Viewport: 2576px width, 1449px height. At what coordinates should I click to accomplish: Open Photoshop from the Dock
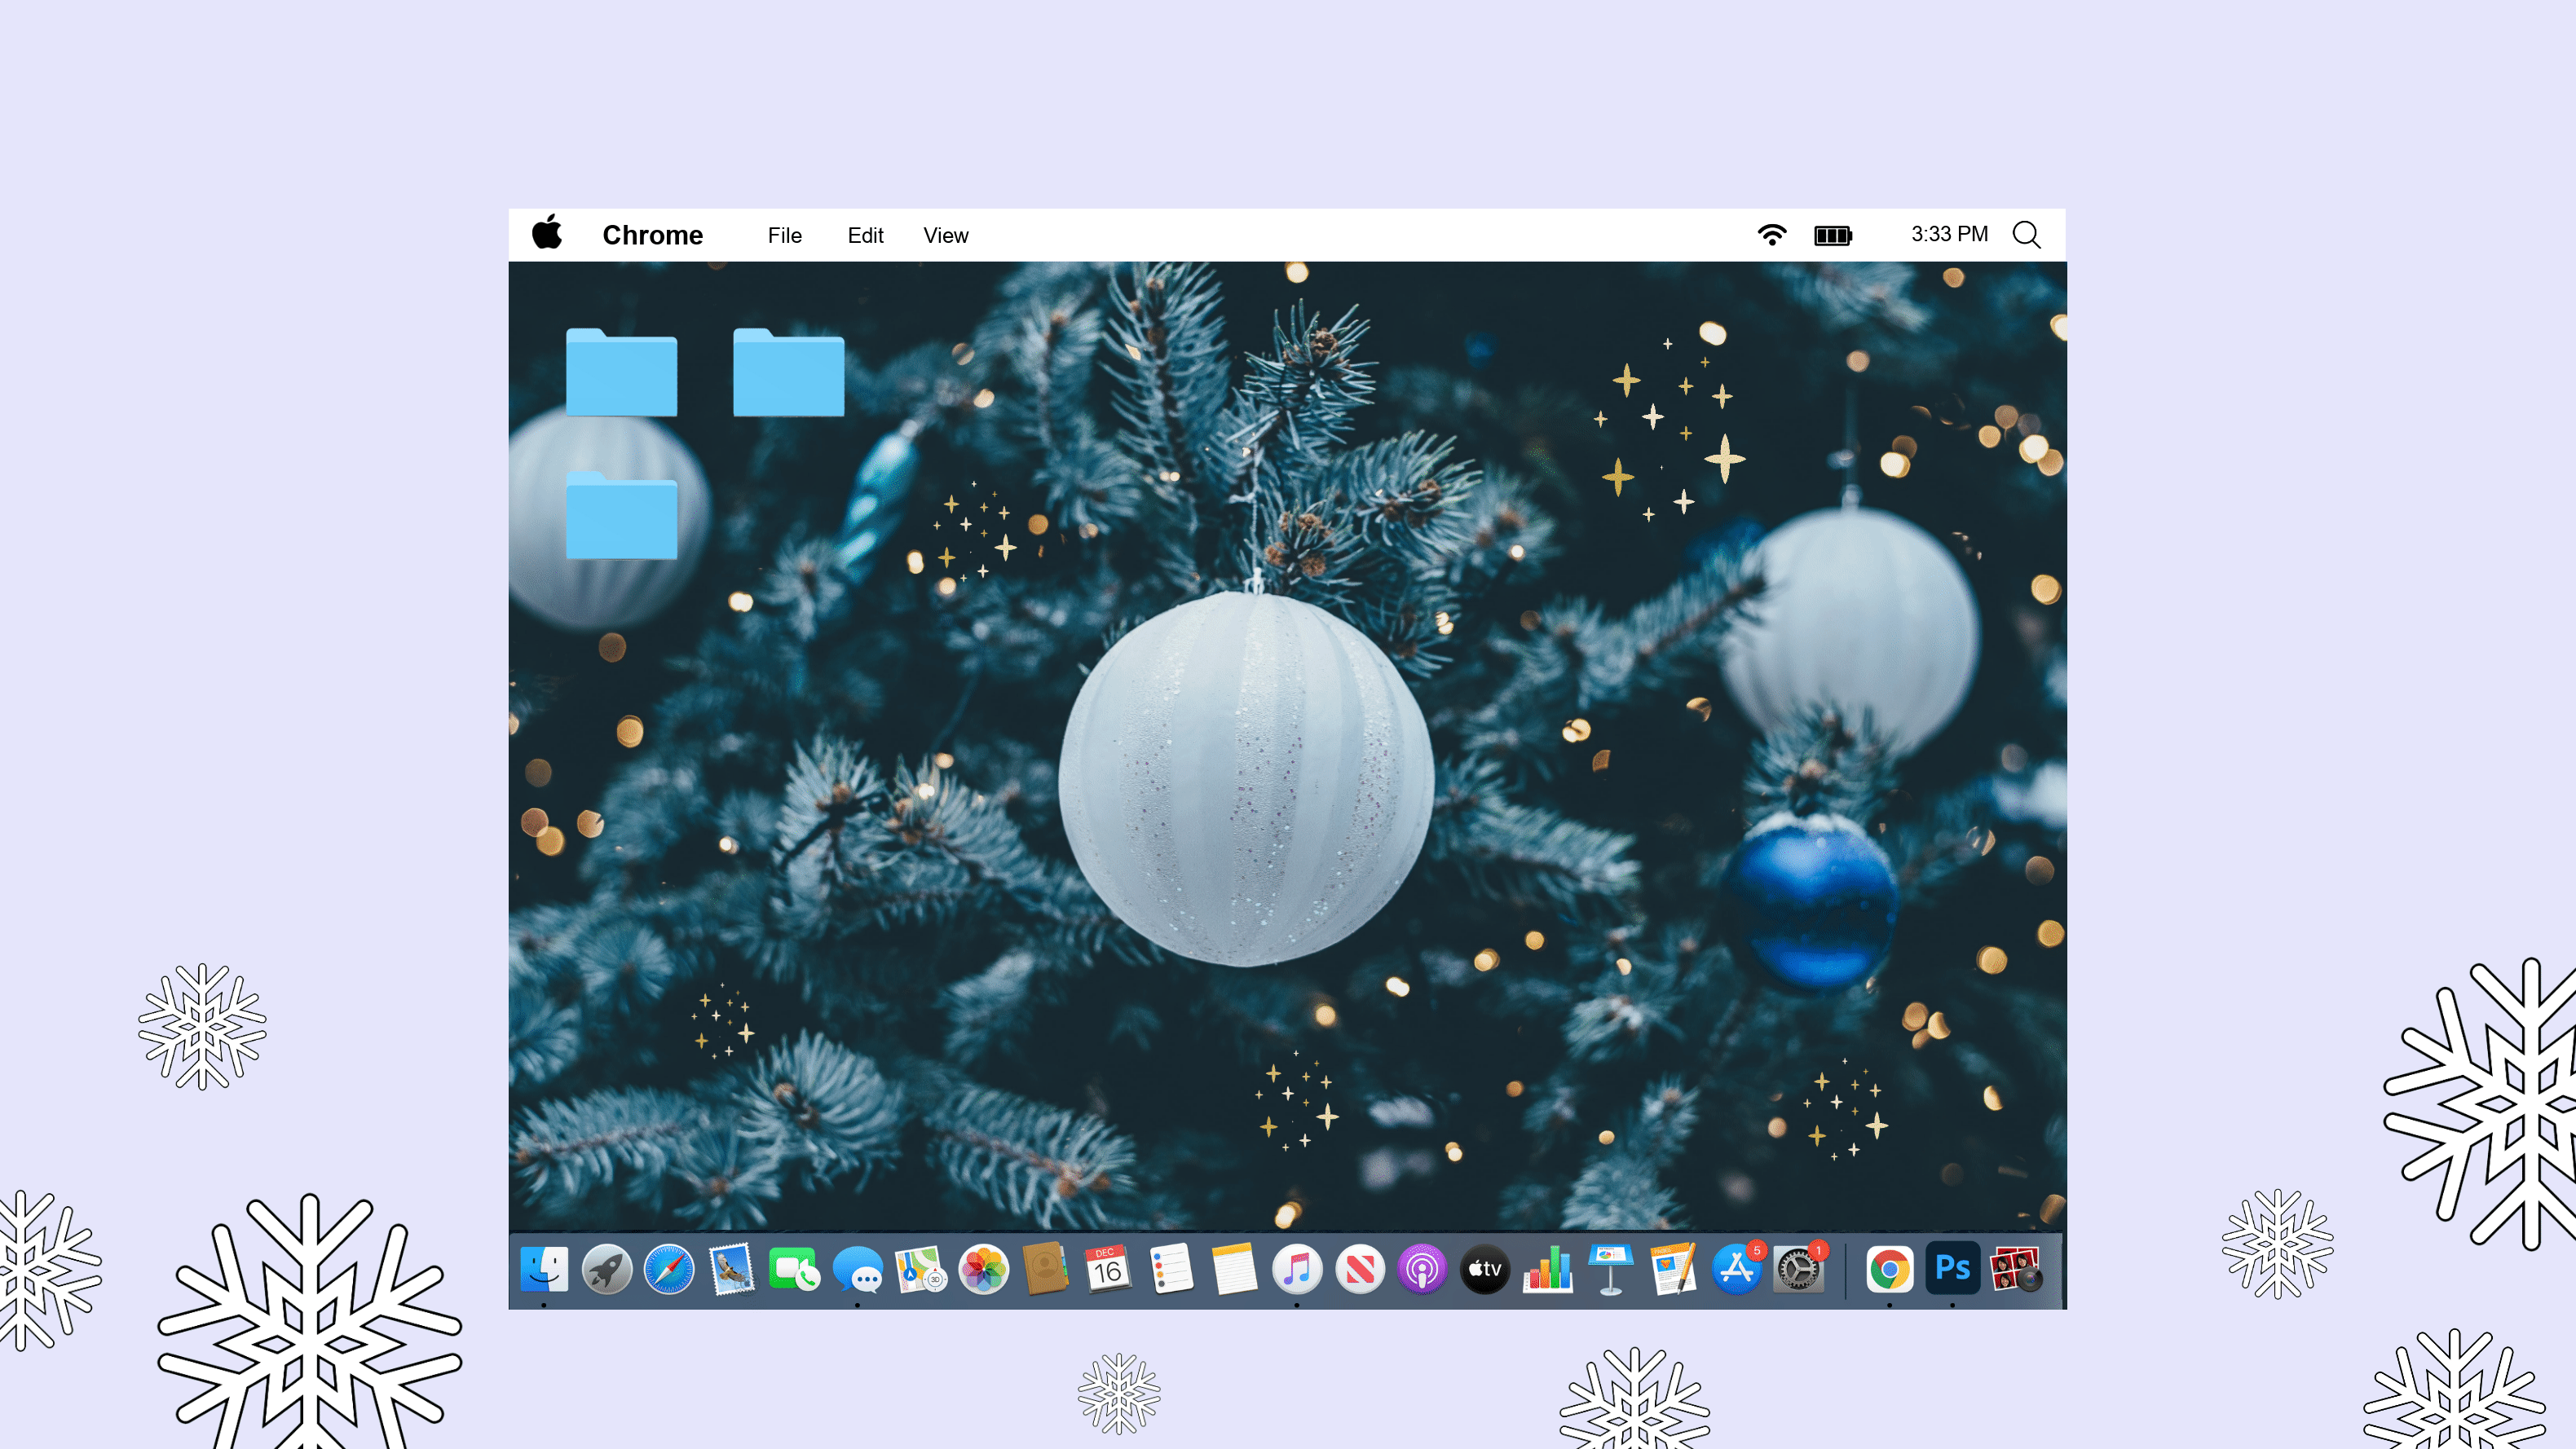pyautogui.click(x=1950, y=1269)
